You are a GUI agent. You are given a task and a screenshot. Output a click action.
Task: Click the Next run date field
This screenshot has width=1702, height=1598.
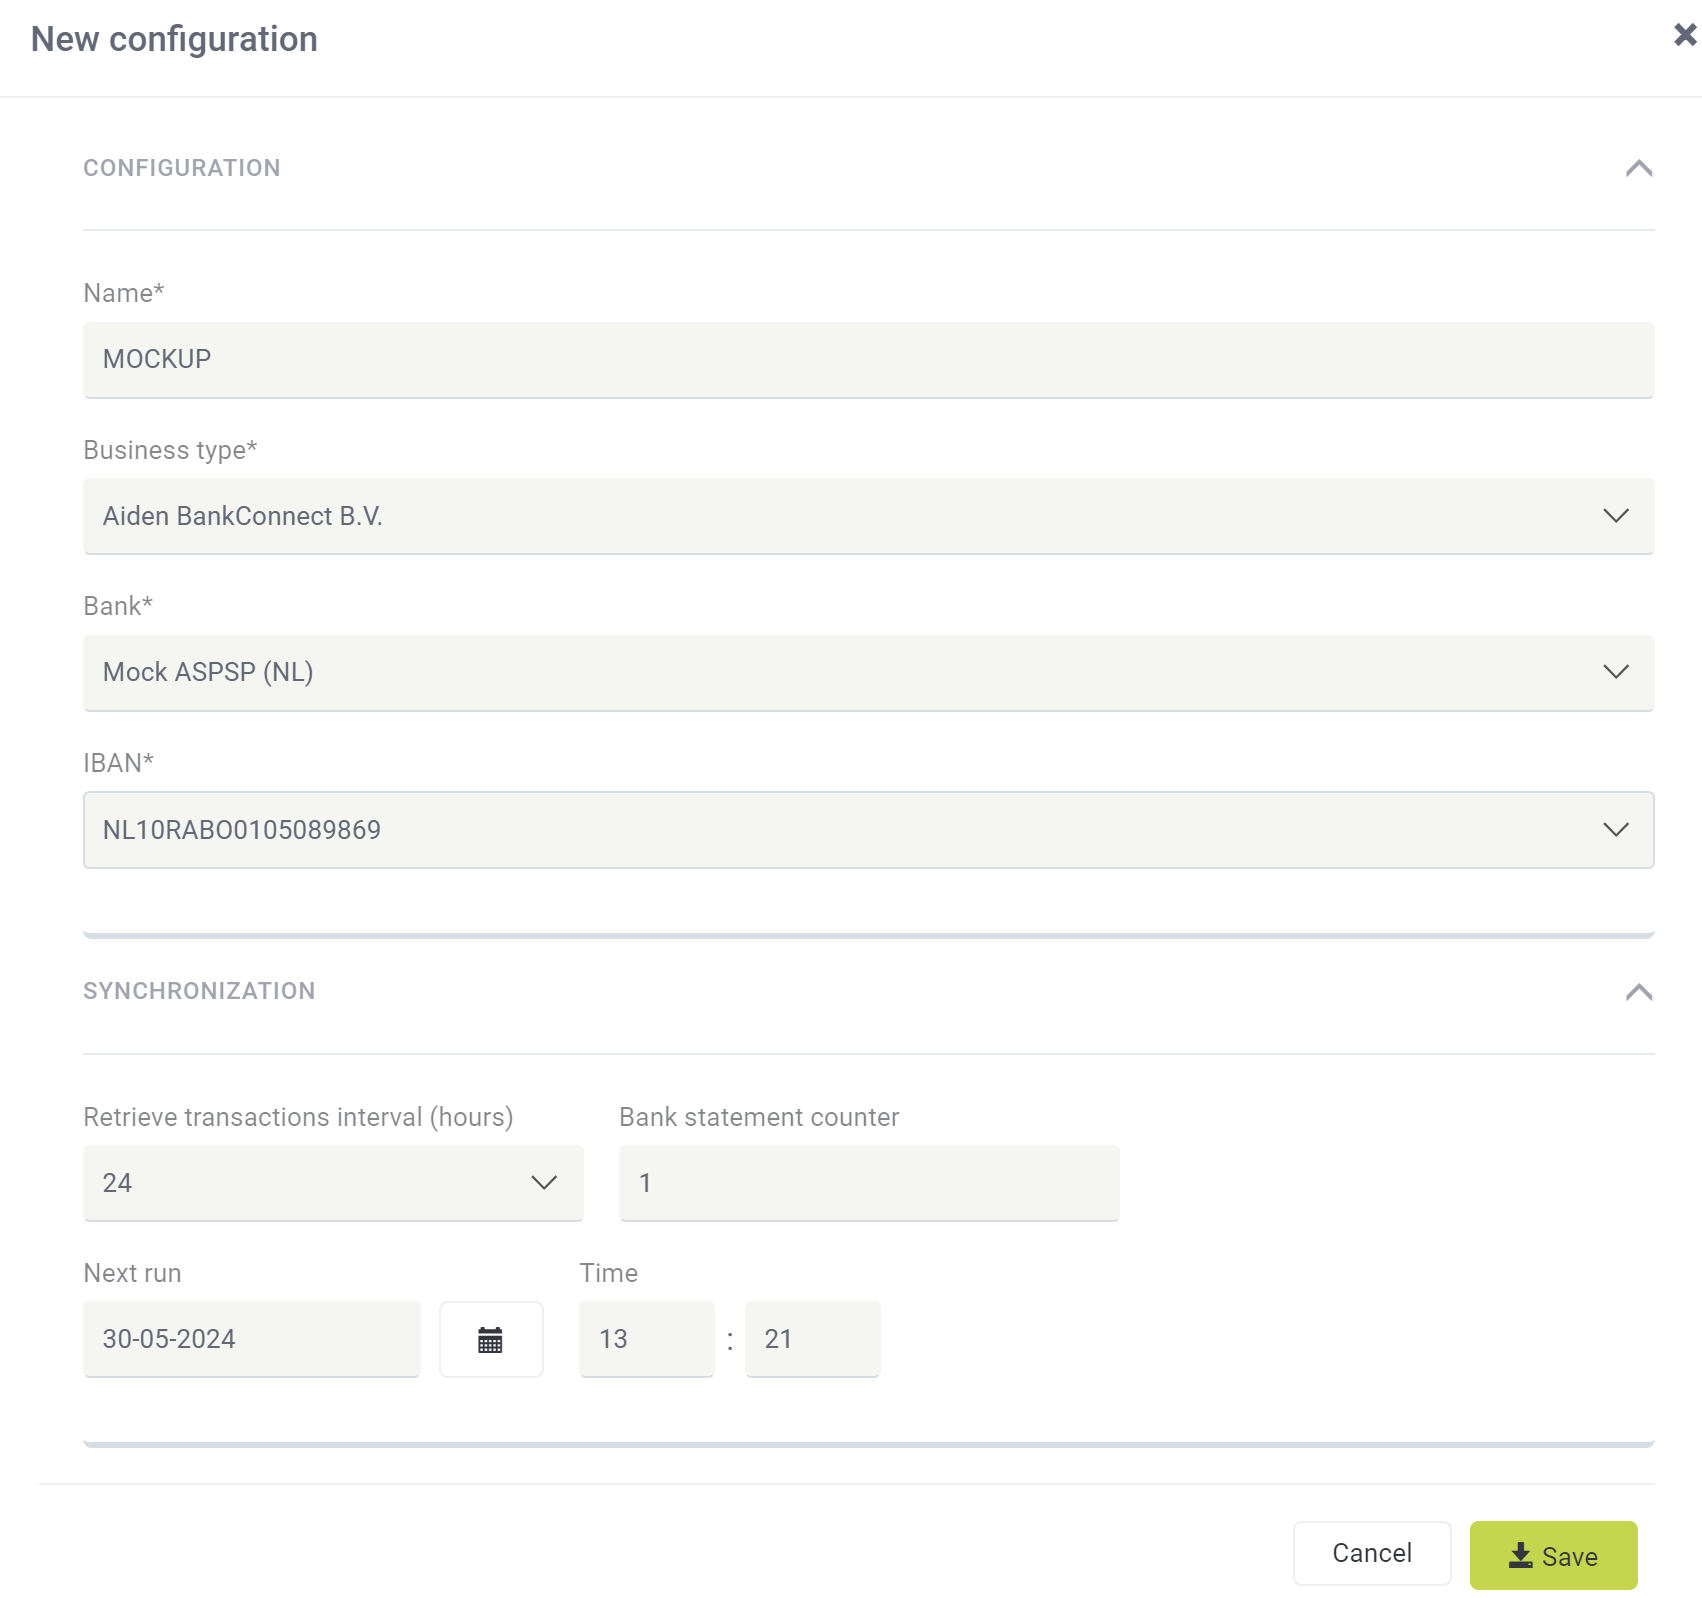(251, 1339)
